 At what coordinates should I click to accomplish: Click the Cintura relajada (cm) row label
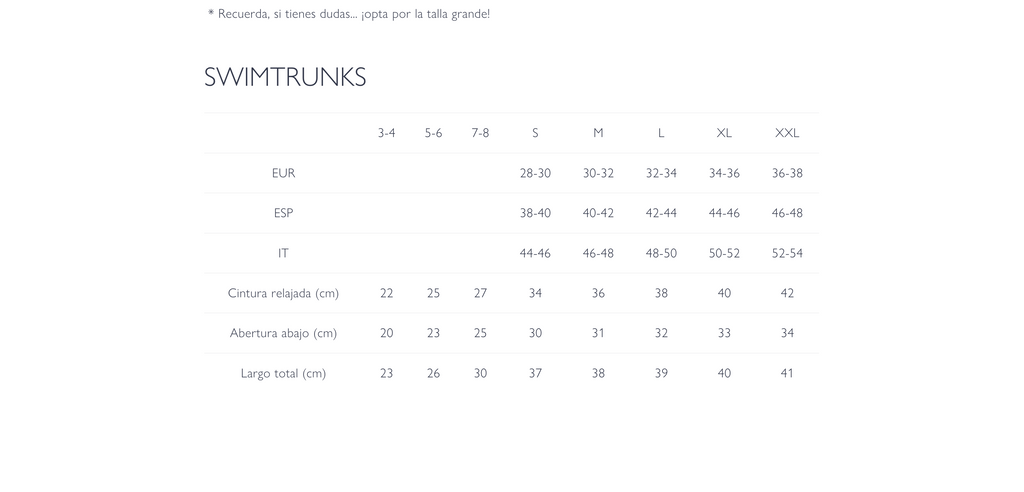[x=283, y=293]
